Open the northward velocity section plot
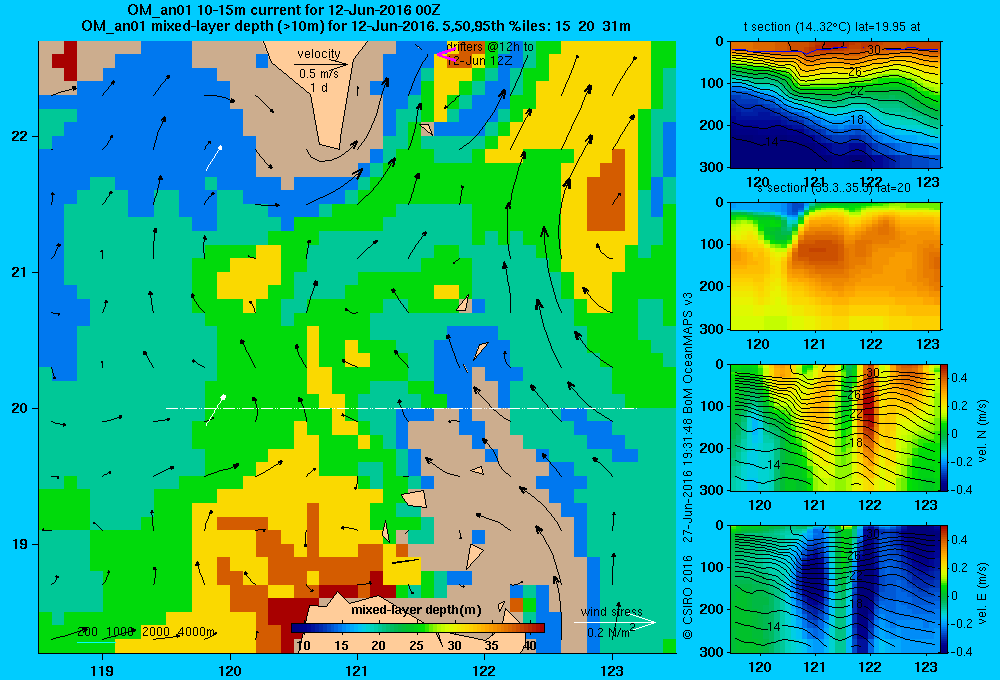The height and width of the screenshot is (680, 1000). (835, 427)
